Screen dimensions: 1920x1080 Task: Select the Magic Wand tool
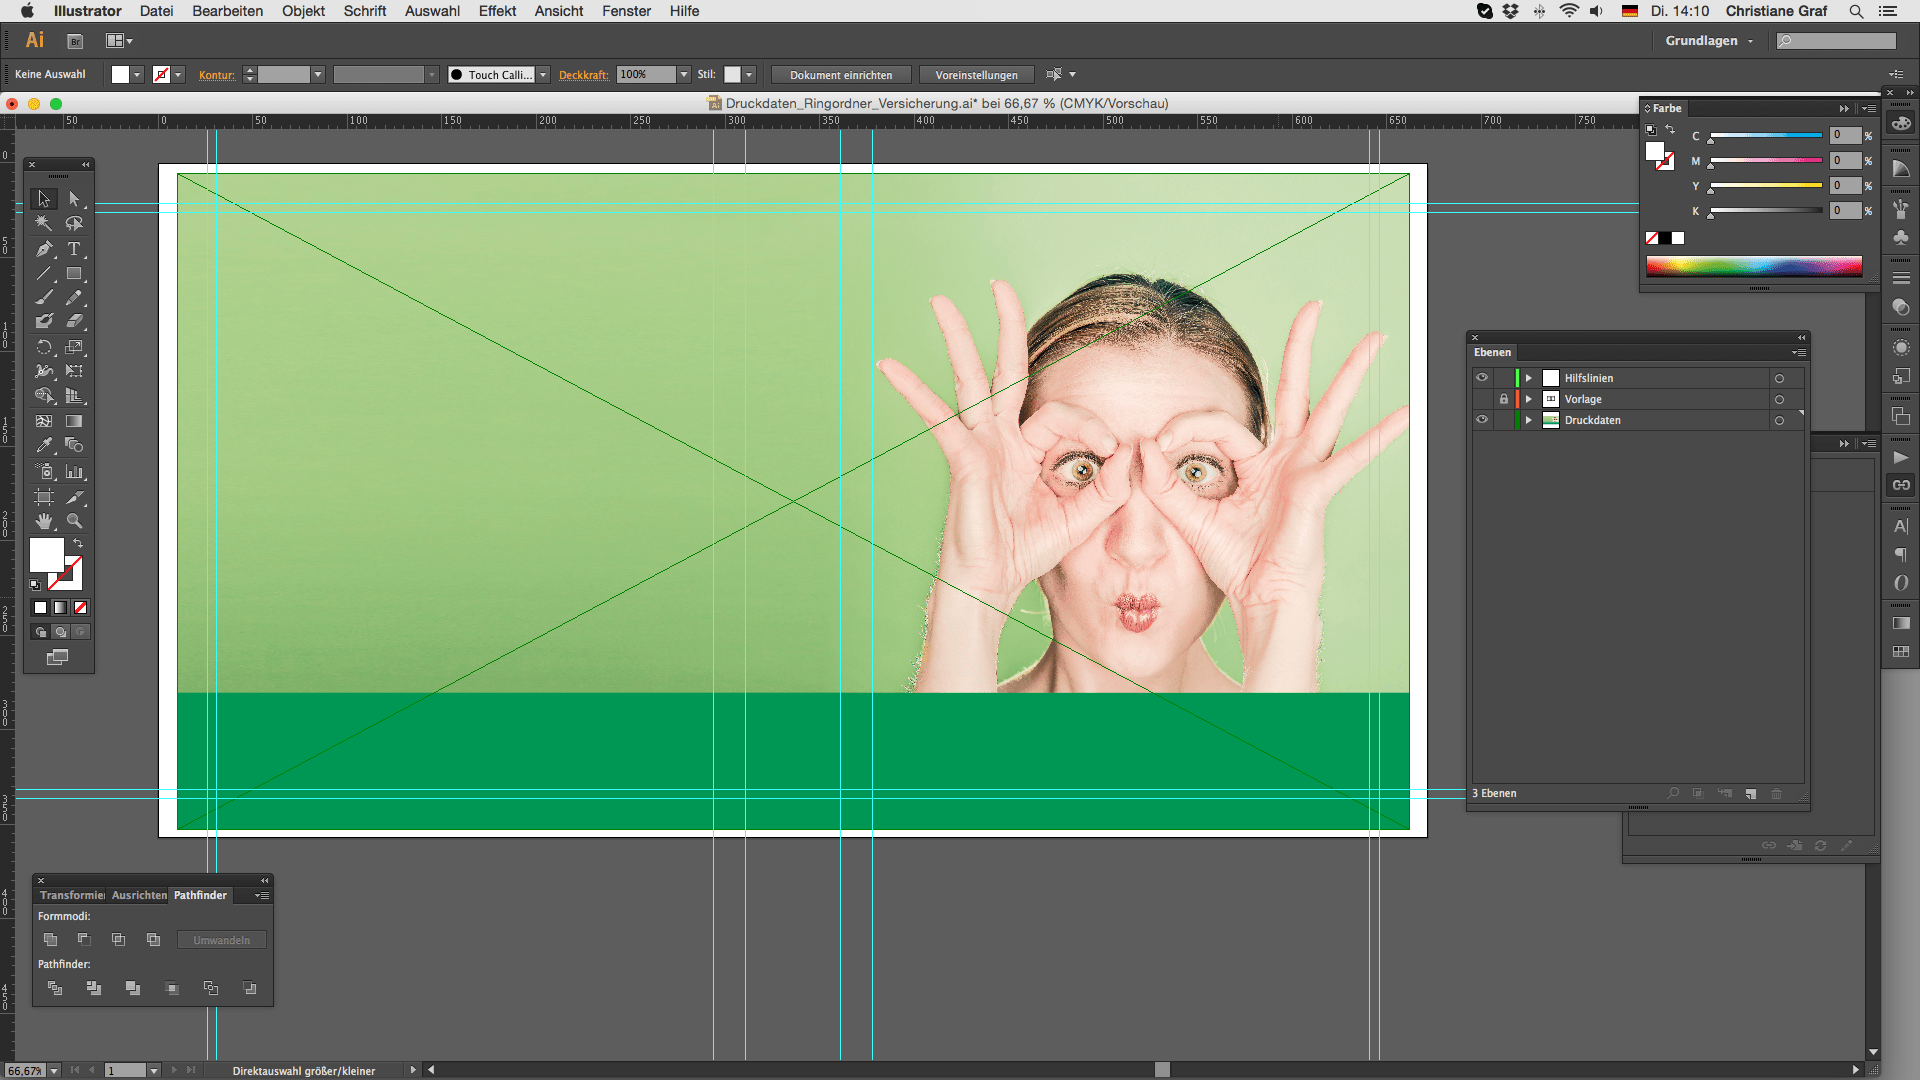click(x=44, y=224)
